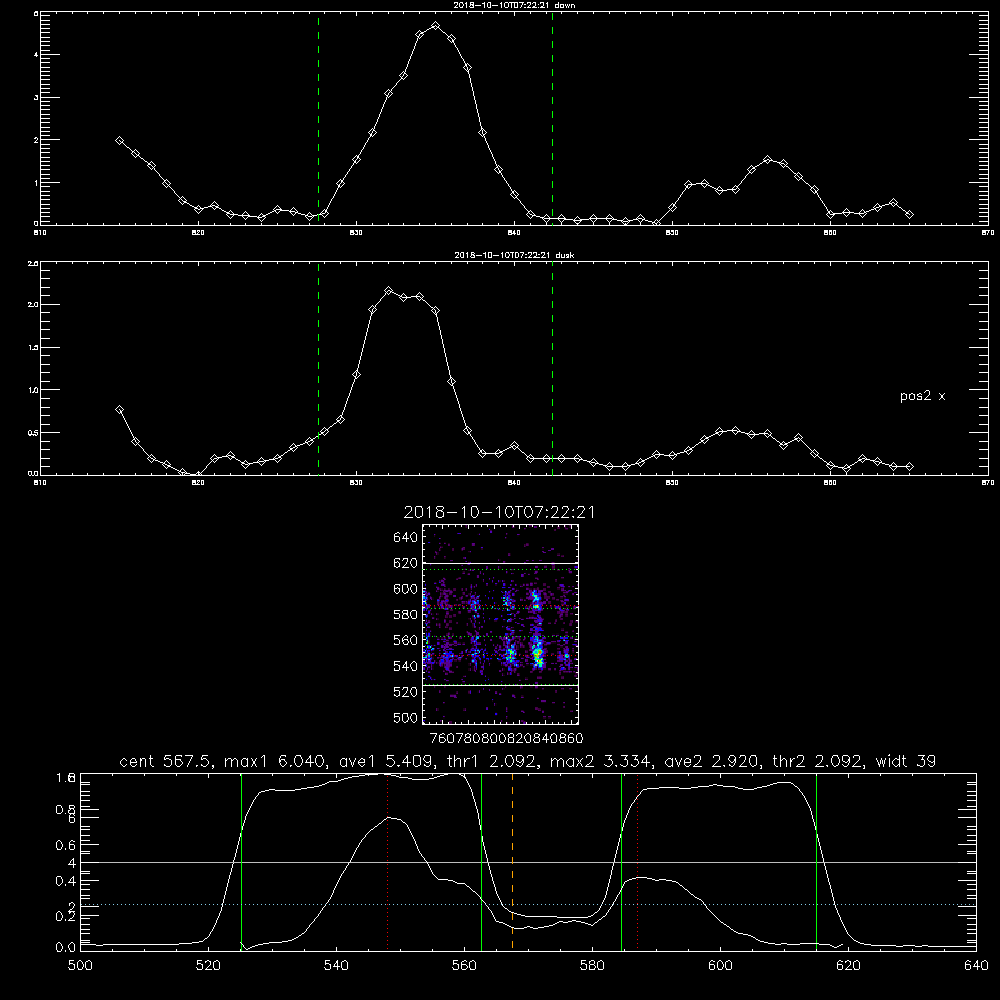Click the '560' y-axis label beside spectral image

[x=405, y=640]
